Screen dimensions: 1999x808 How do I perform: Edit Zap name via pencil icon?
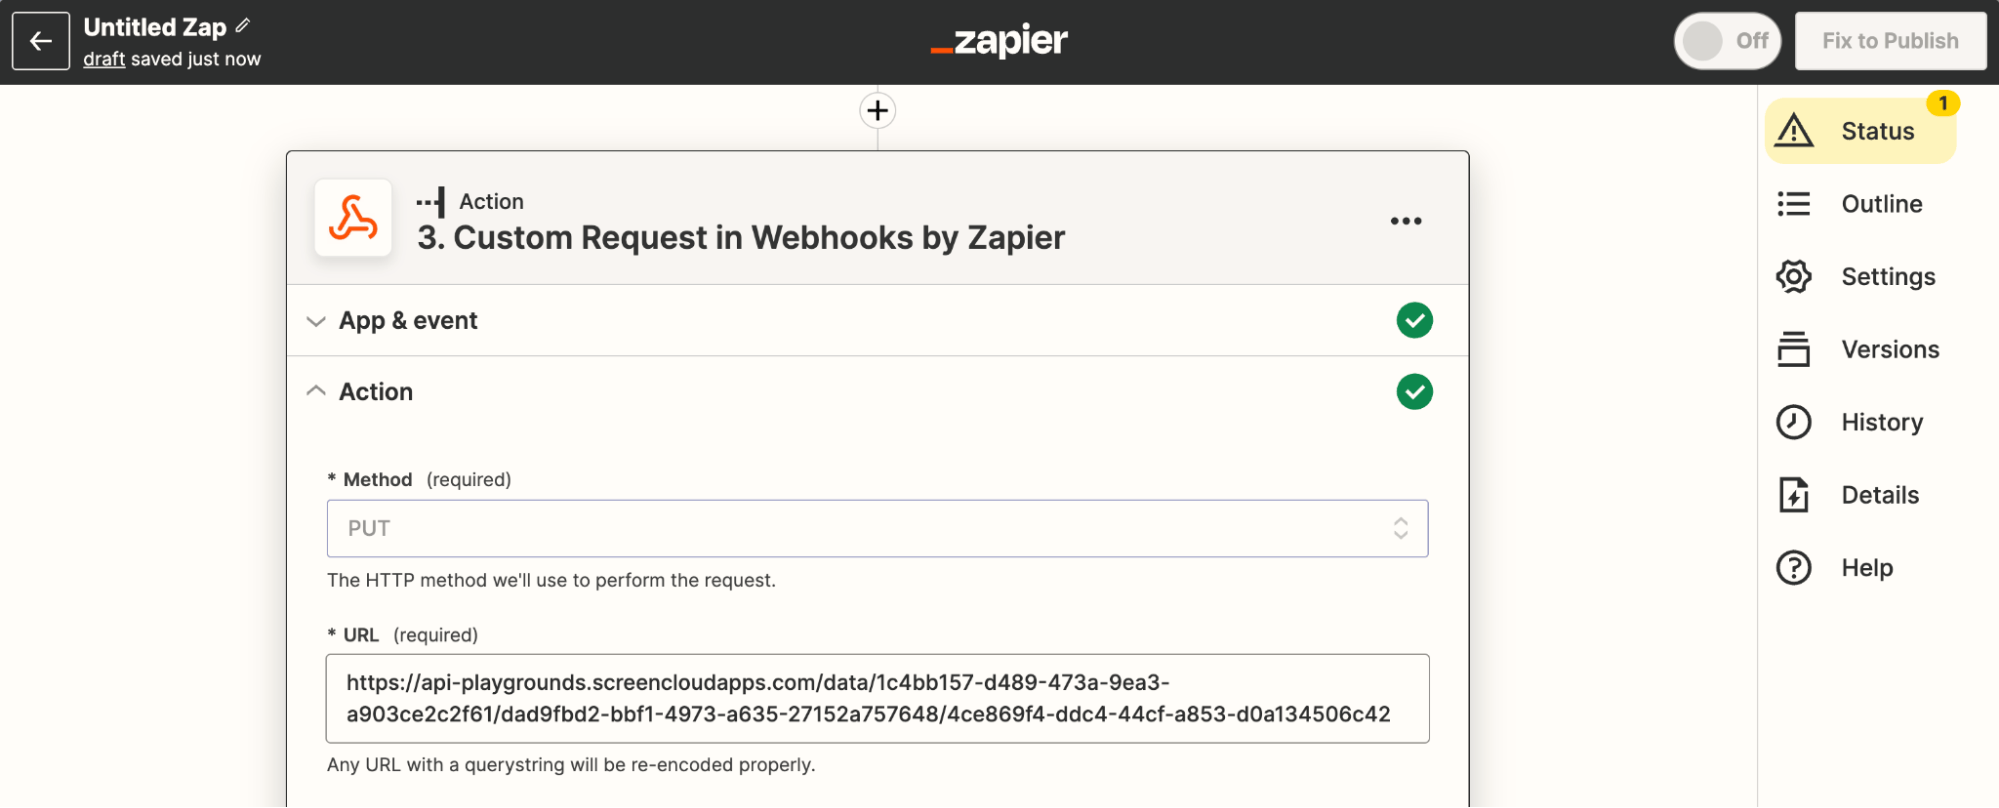pyautogui.click(x=243, y=26)
